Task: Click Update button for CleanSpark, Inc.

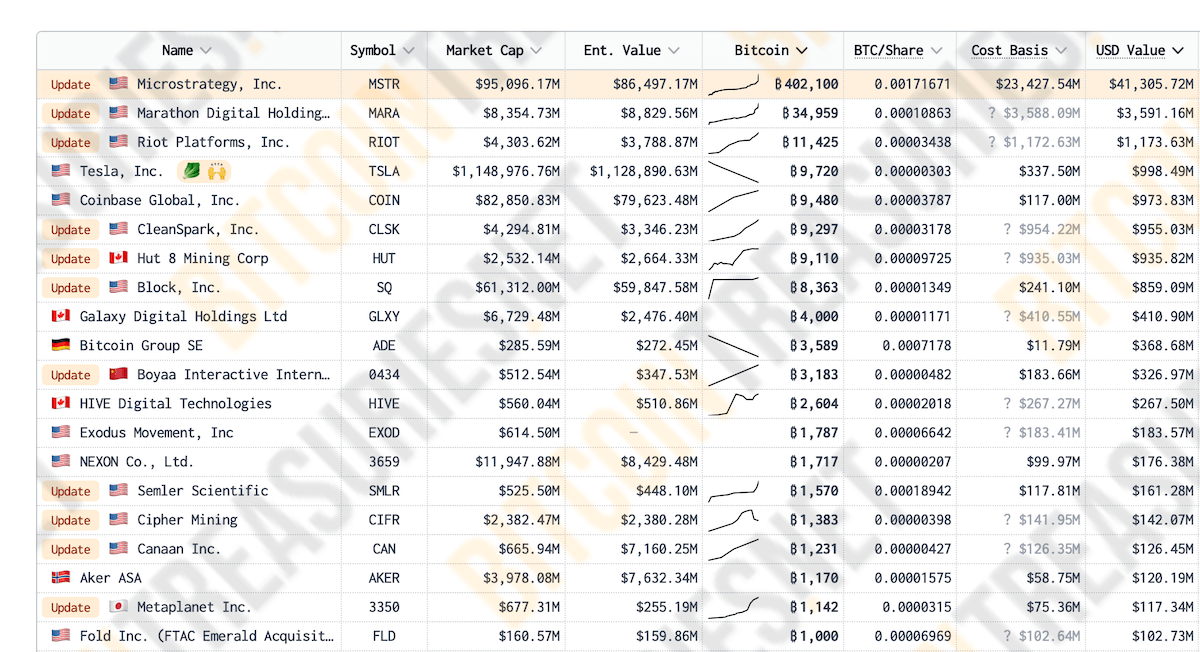Action: 71,230
